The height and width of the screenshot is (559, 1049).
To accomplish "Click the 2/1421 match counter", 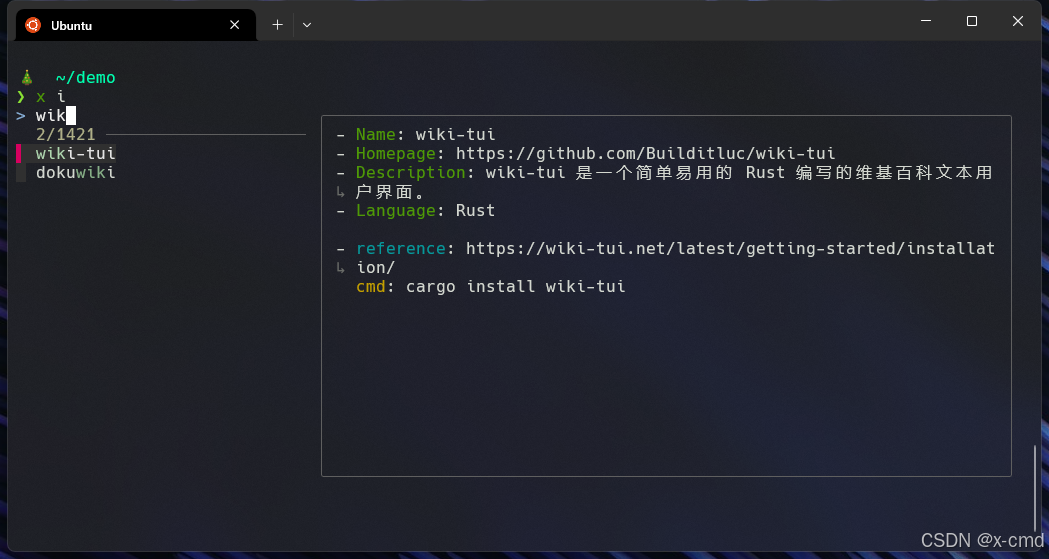I will click(x=66, y=134).
